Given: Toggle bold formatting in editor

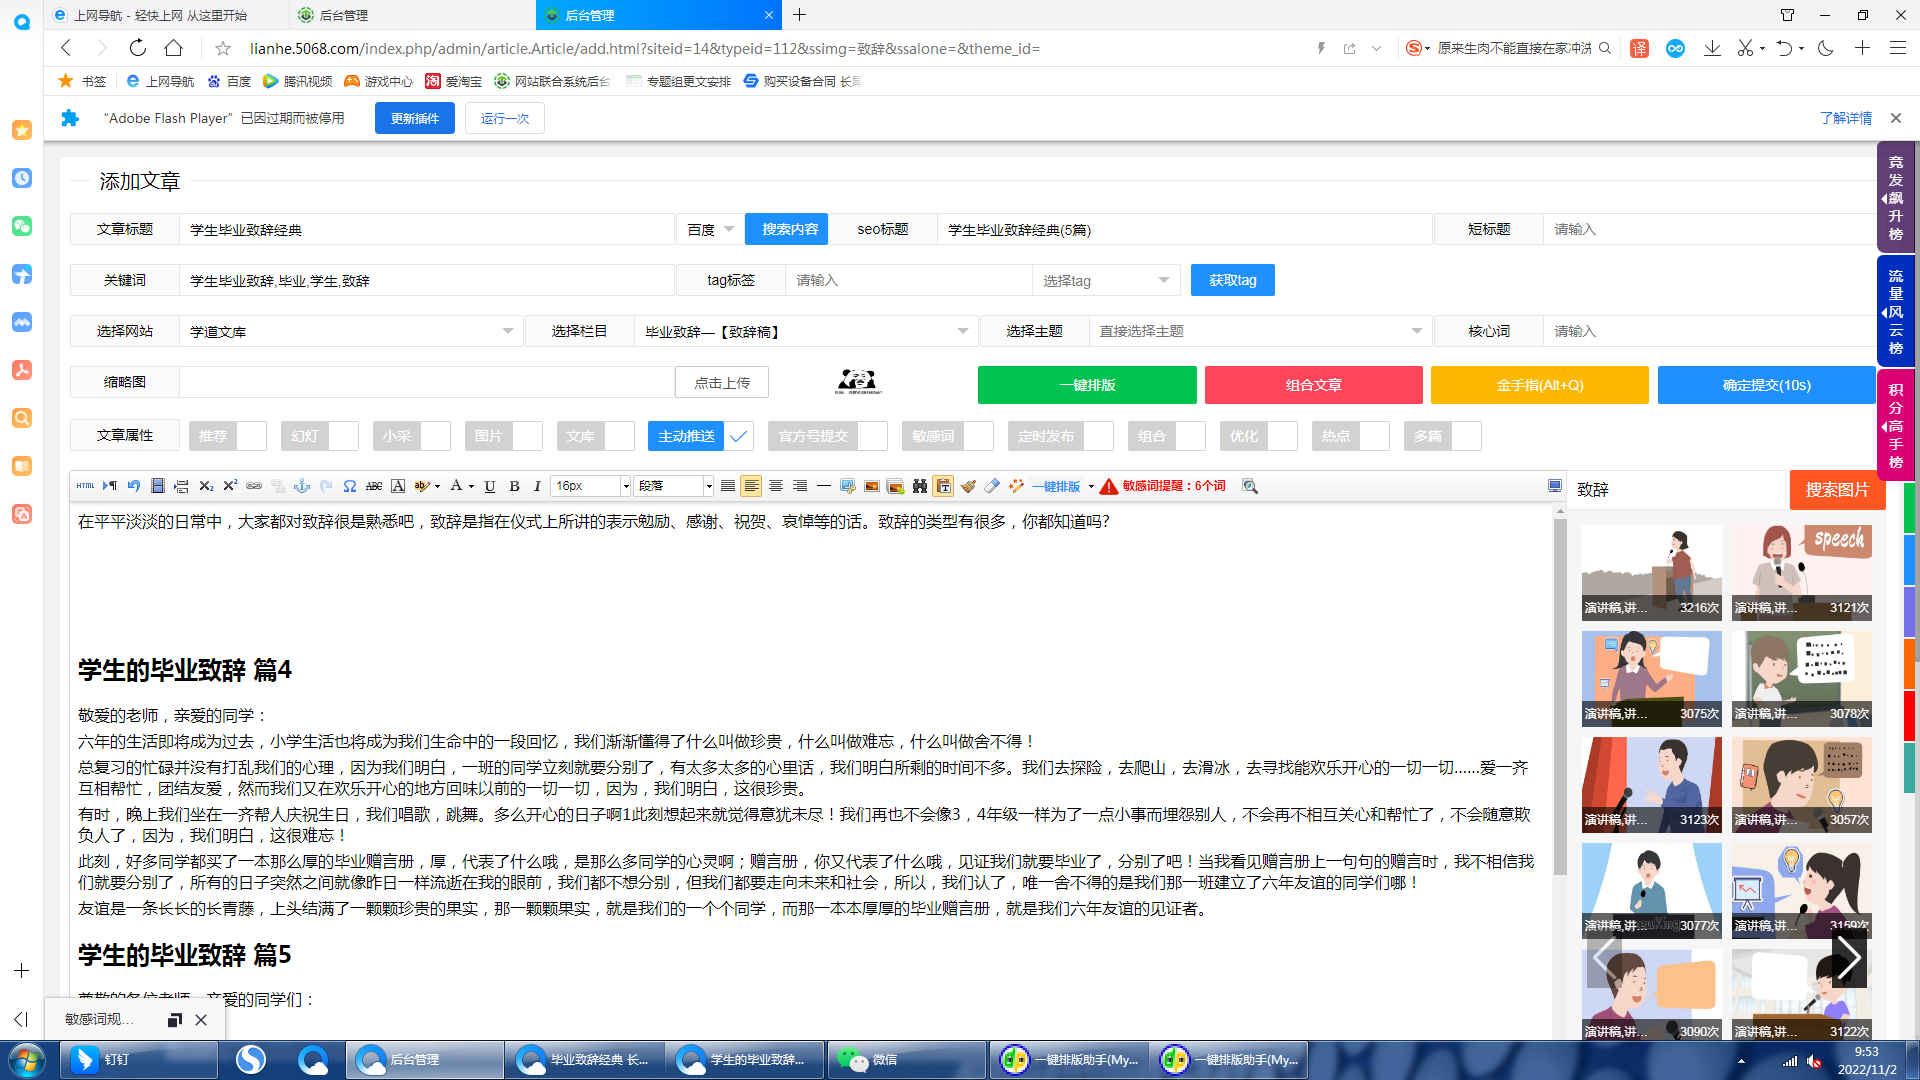Looking at the screenshot, I should pyautogui.click(x=514, y=486).
